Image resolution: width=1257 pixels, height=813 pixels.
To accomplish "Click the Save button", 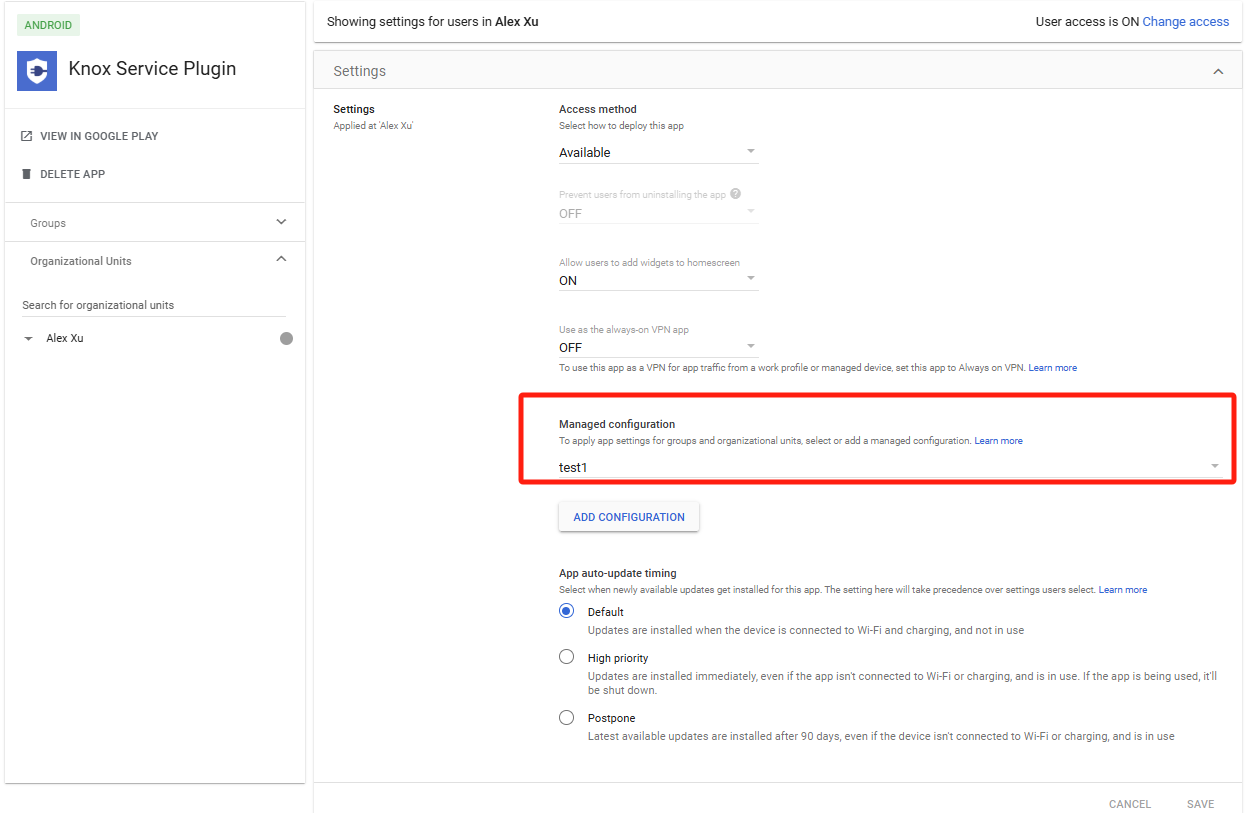I will pyautogui.click(x=1200, y=804).
